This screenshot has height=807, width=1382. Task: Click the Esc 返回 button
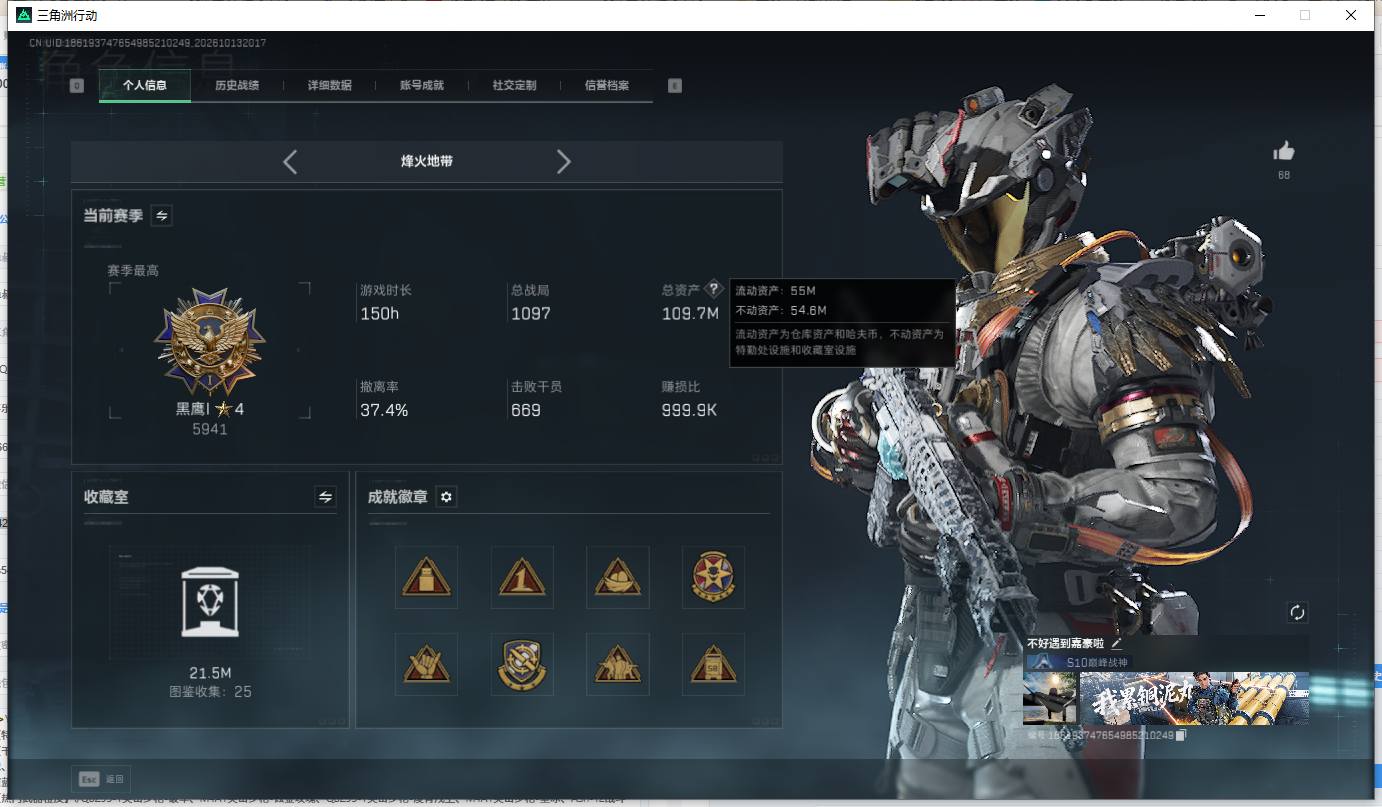point(101,779)
